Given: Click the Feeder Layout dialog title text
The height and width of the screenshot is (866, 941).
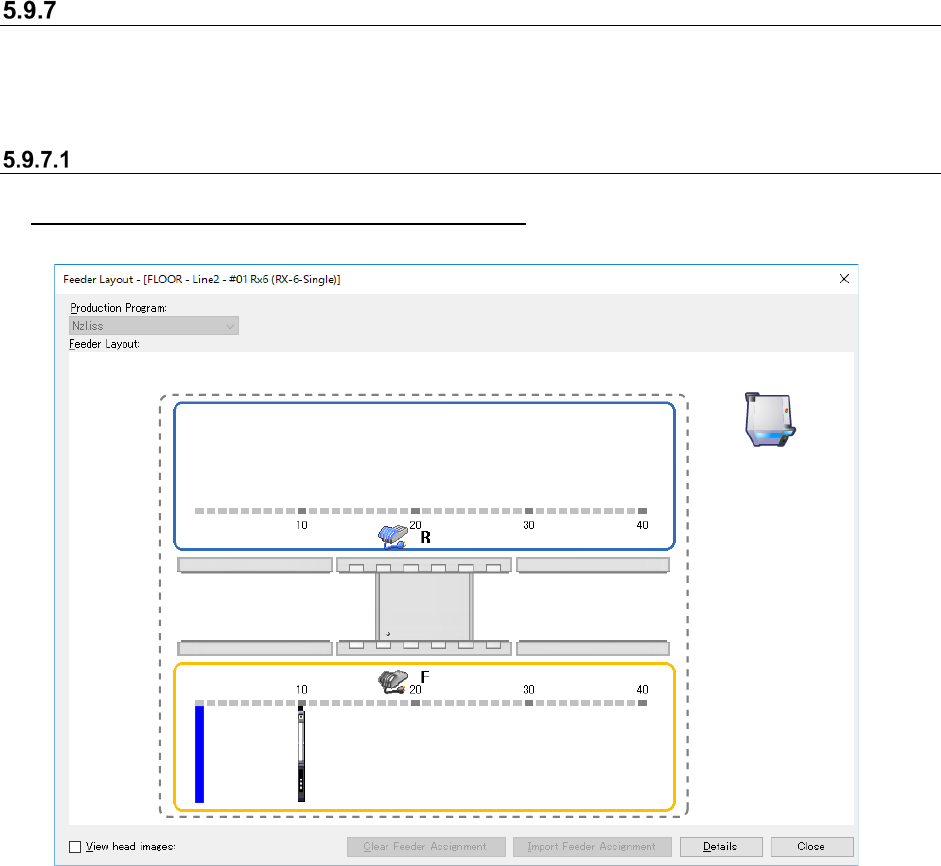Looking at the screenshot, I should click(x=202, y=279).
